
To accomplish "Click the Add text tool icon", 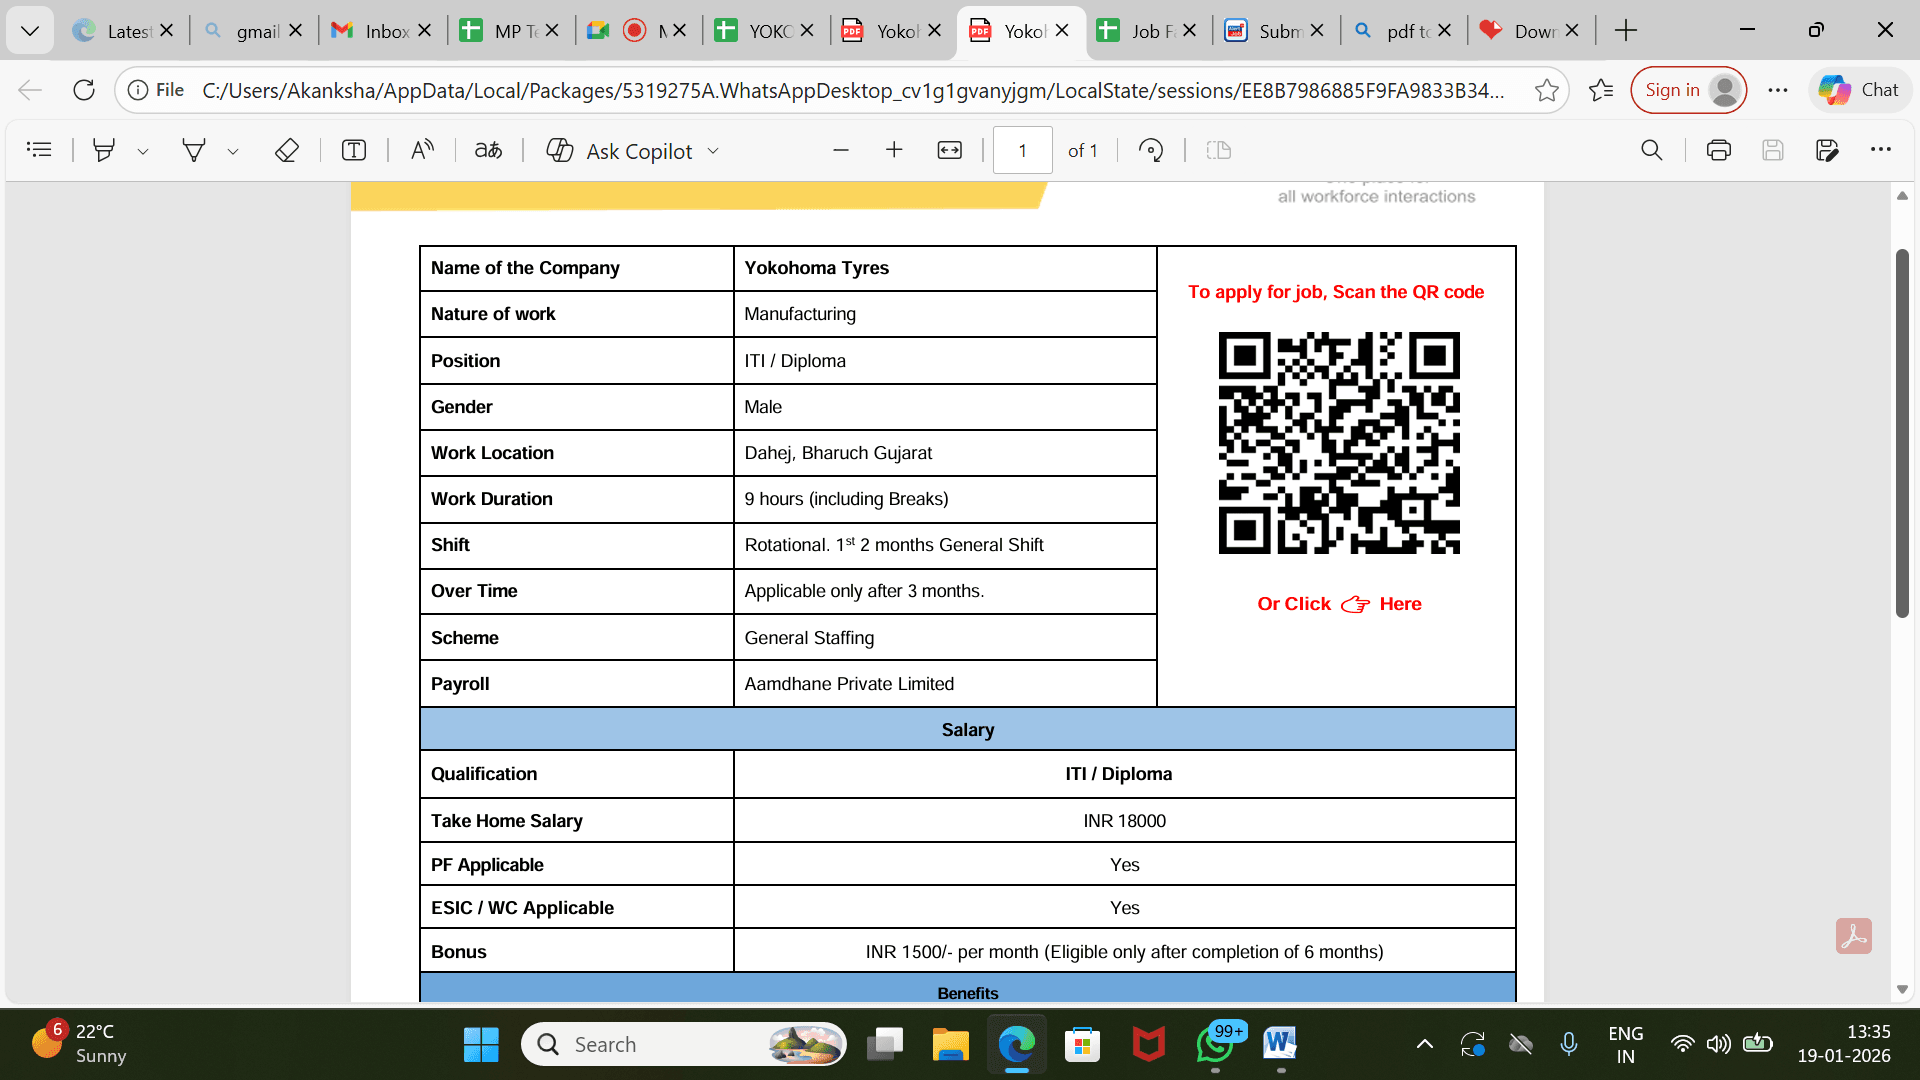I will [354, 150].
